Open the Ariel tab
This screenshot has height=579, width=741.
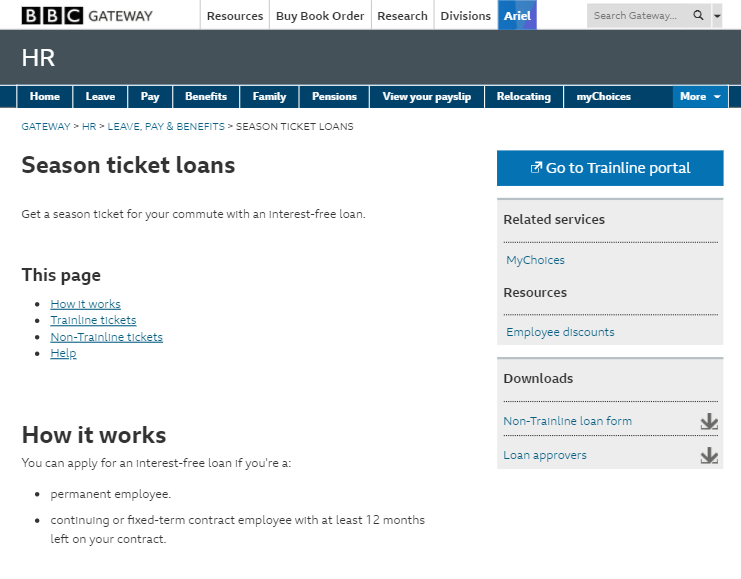(517, 16)
